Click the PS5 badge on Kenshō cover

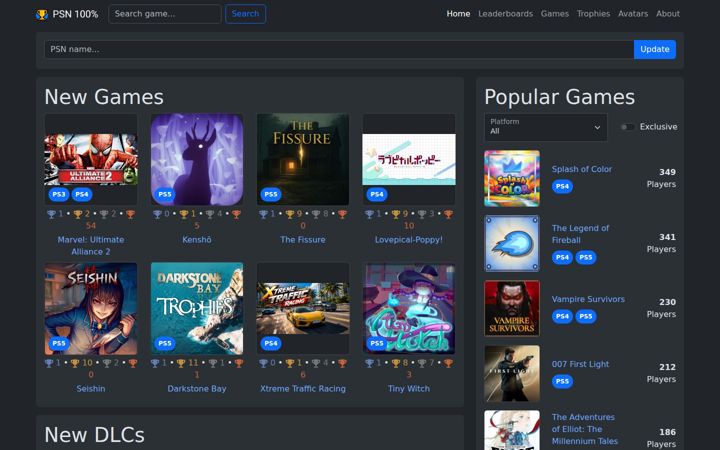coord(165,194)
